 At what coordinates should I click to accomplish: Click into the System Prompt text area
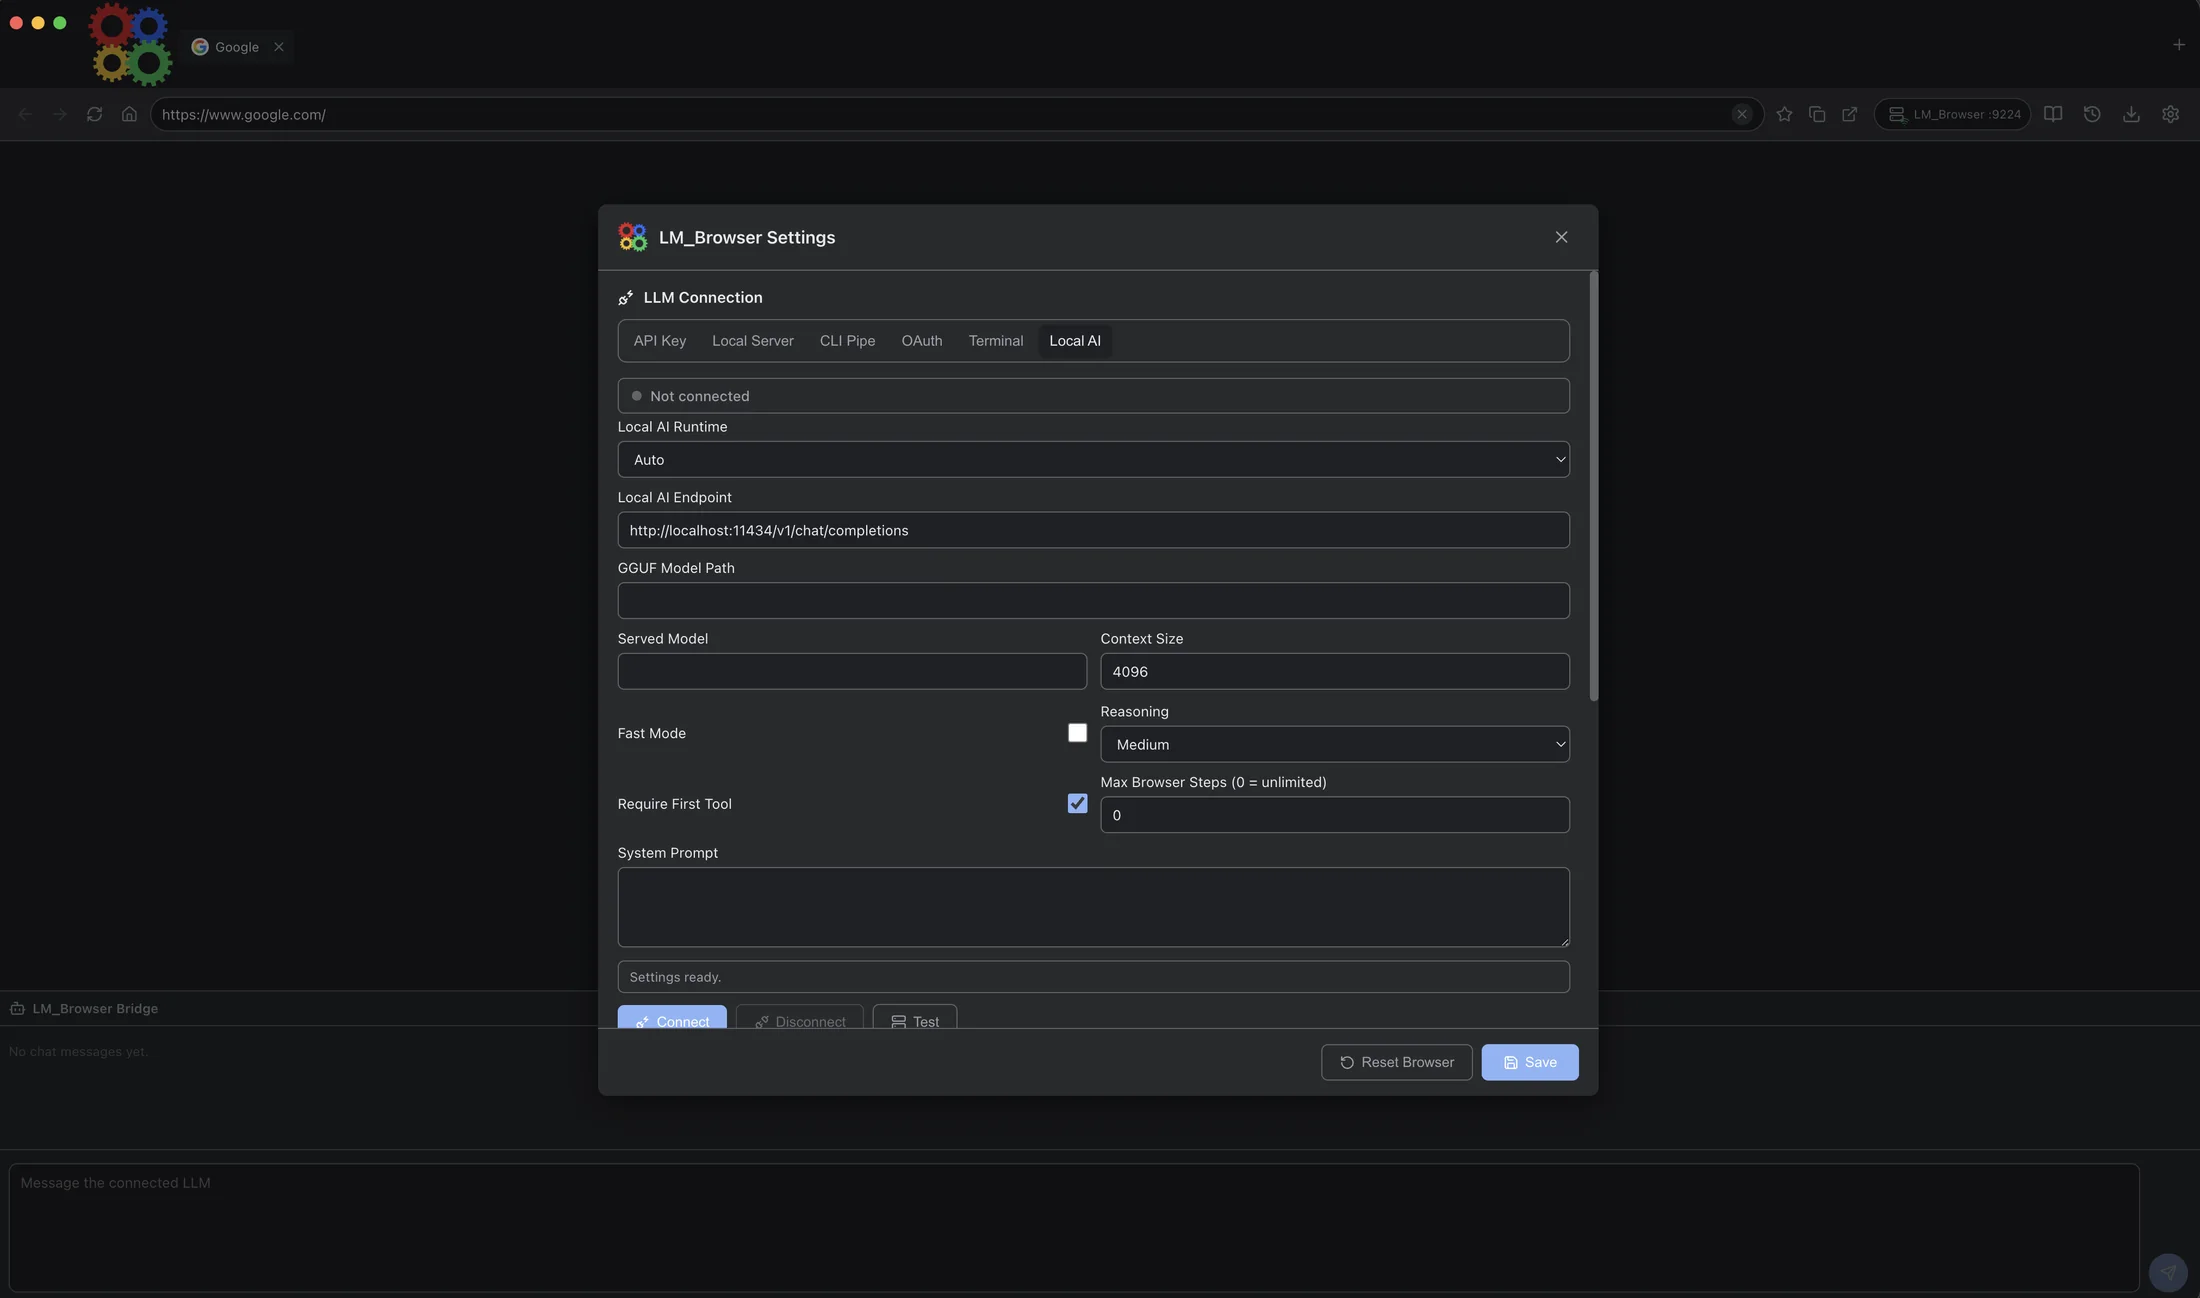(1093, 907)
